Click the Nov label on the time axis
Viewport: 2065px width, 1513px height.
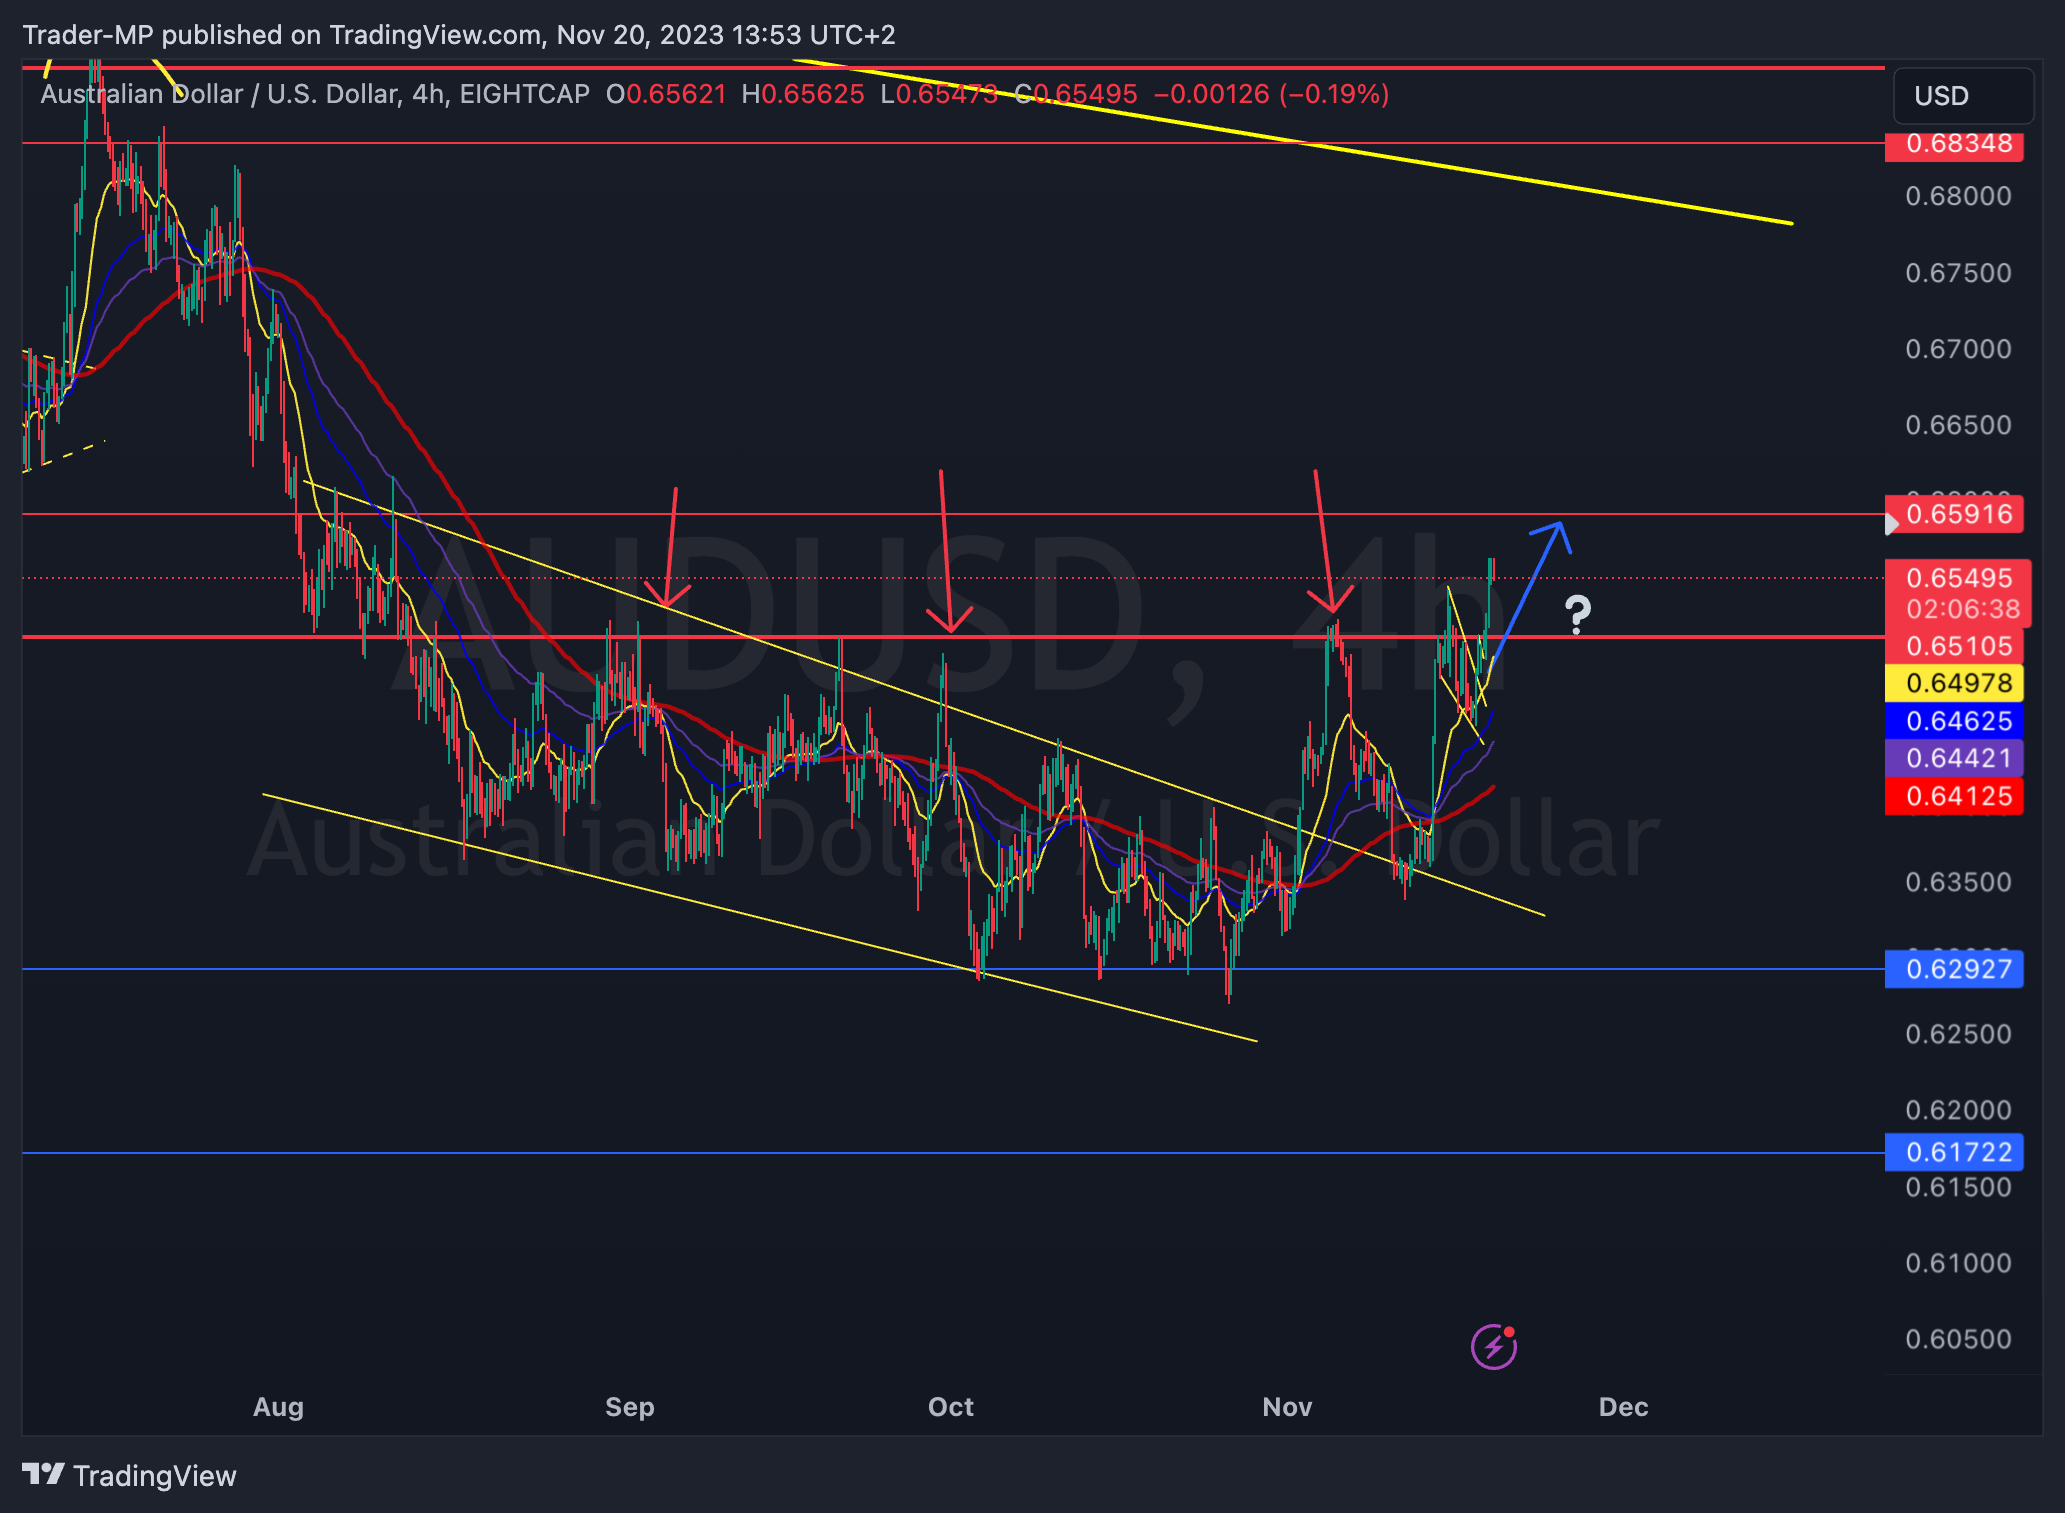(1287, 1407)
